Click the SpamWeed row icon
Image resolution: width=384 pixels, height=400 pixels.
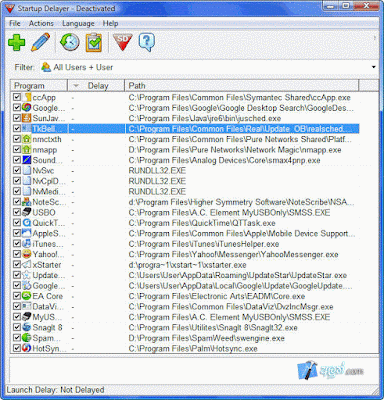[27, 338]
